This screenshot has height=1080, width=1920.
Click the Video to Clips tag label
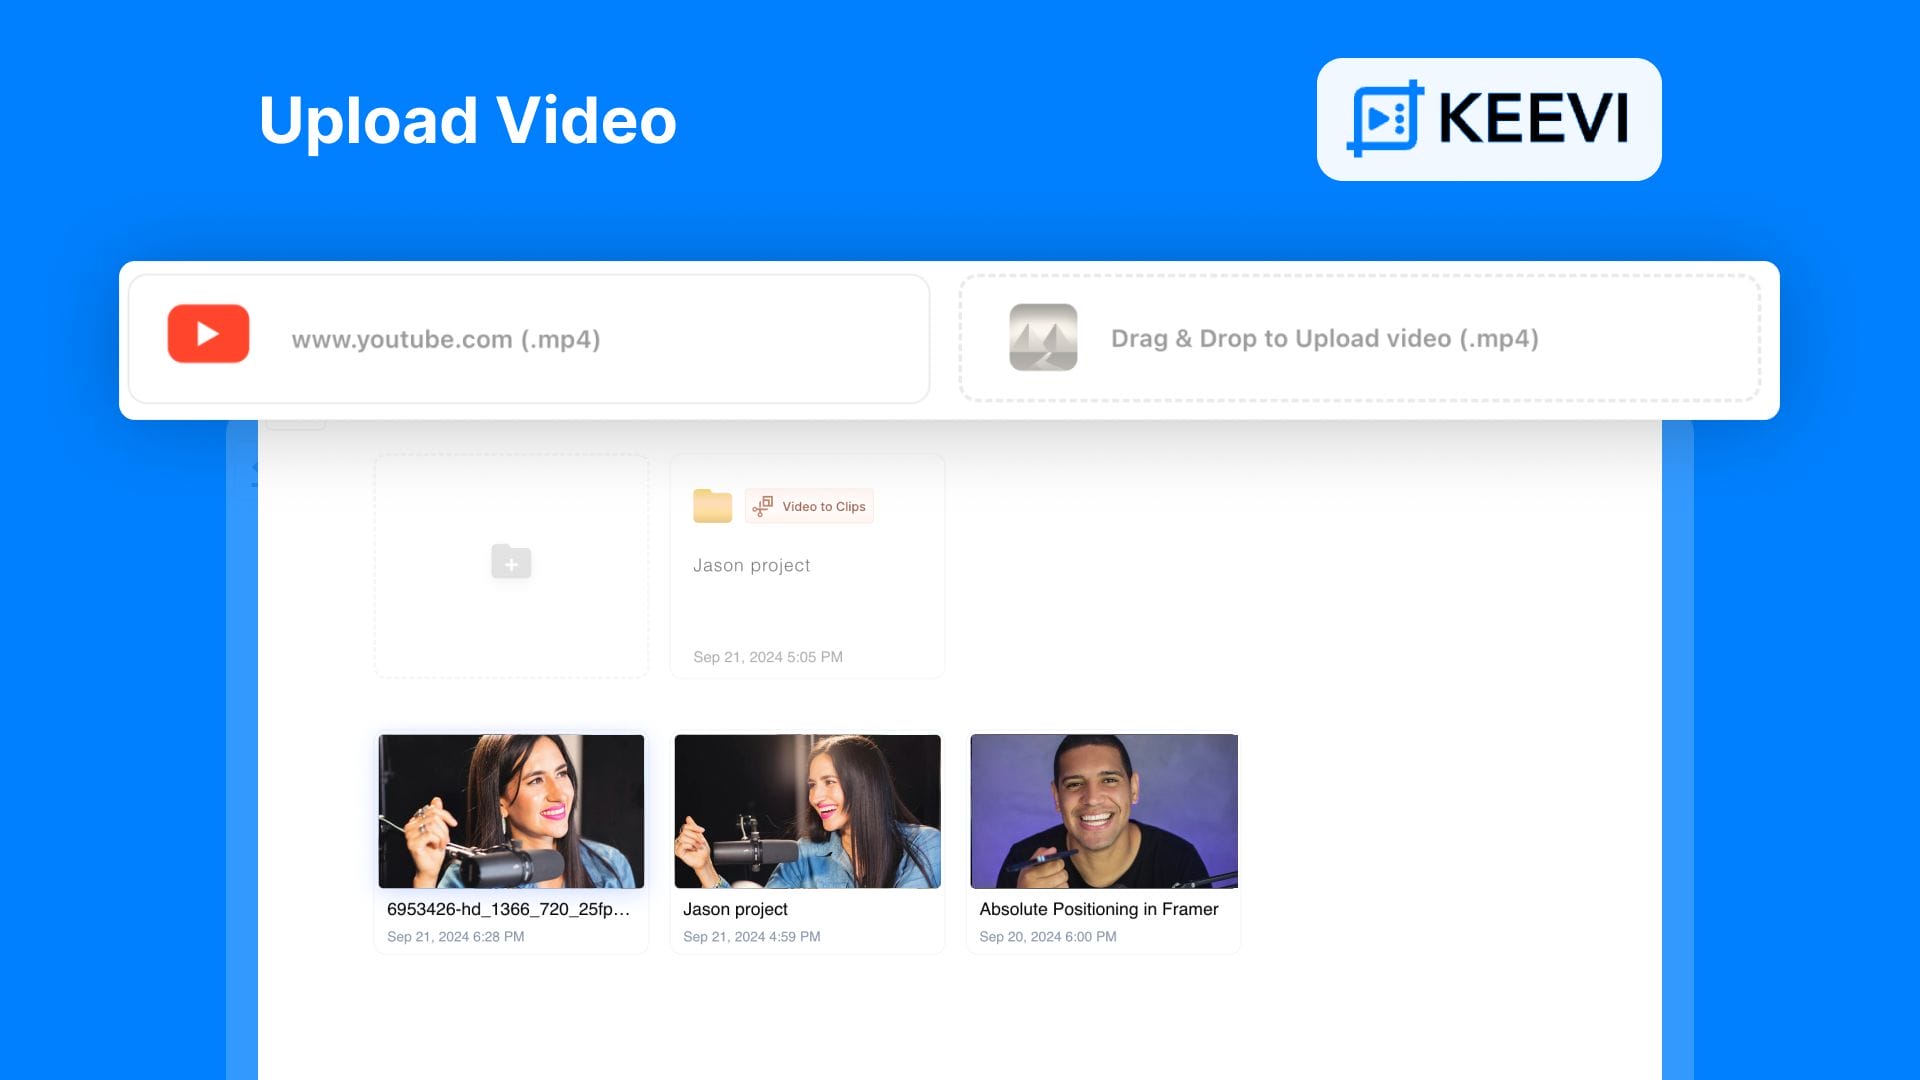[x=823, y=507]
